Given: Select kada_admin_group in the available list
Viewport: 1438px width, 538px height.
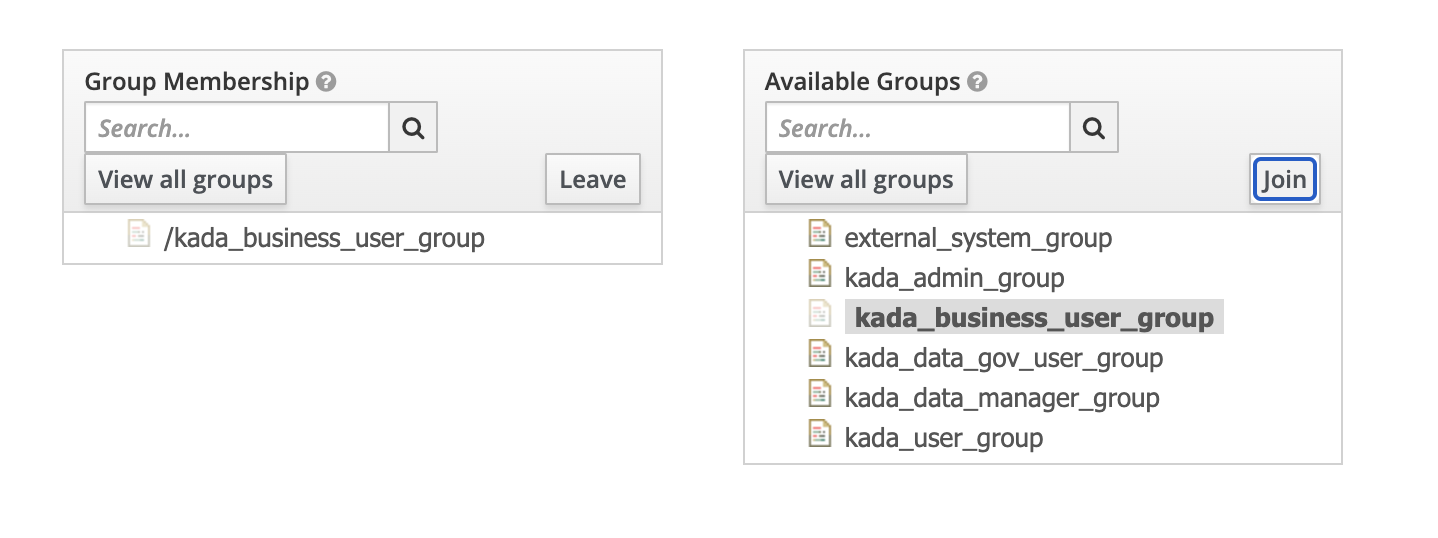Looking at the screenshot, I should (954, 278).
